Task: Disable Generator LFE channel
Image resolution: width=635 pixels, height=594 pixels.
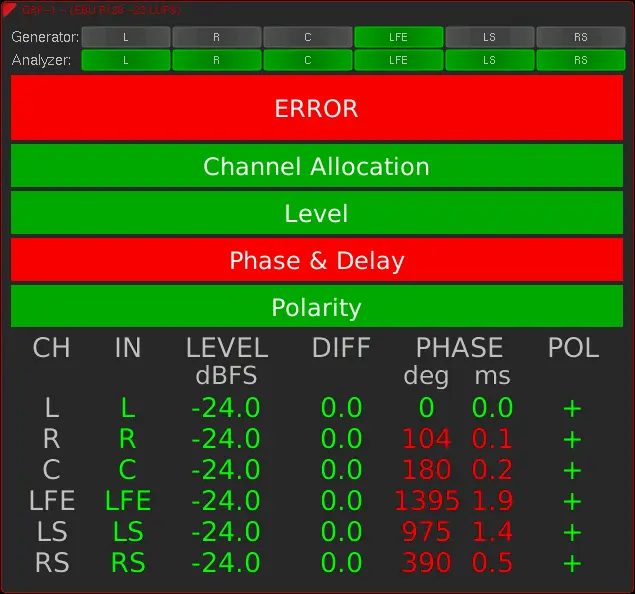Action: [x=398, y=37]
